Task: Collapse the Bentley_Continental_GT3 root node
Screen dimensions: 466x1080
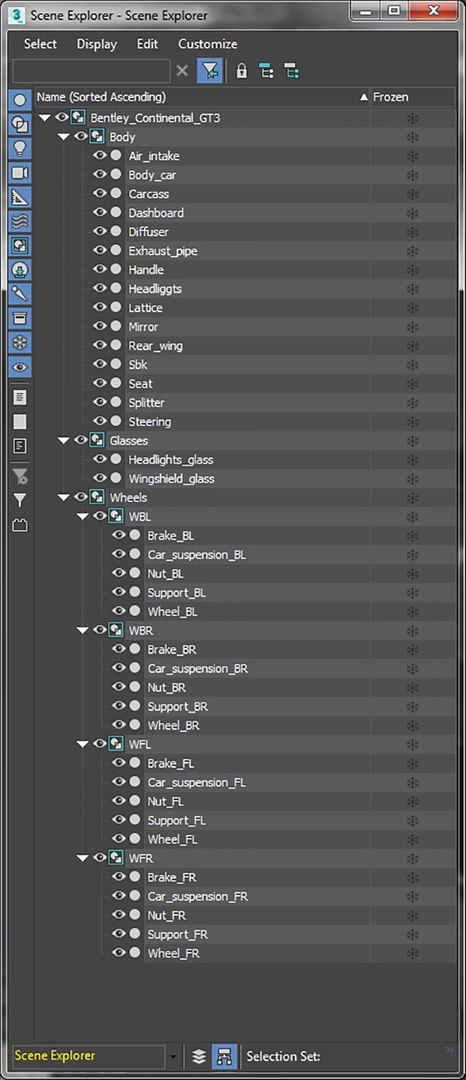Action: coord(45,118)
